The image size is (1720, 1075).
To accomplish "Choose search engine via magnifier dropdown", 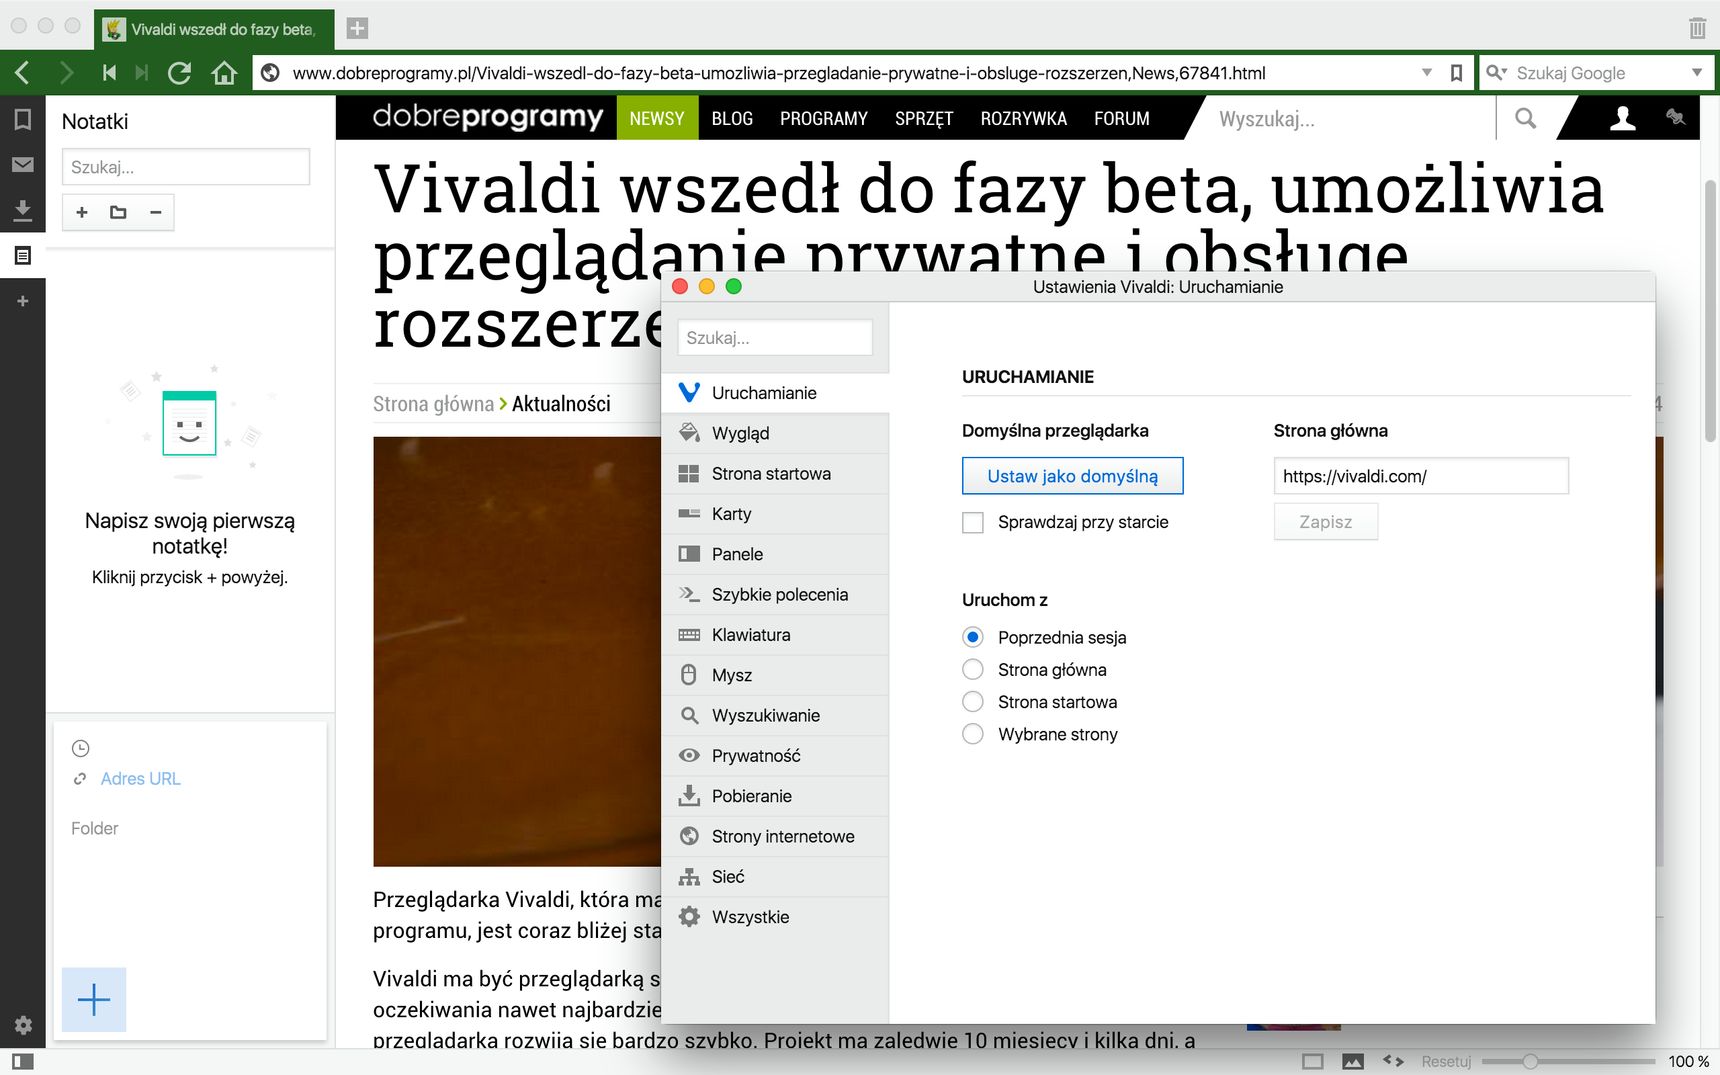I will click(x=1496, y=73).
